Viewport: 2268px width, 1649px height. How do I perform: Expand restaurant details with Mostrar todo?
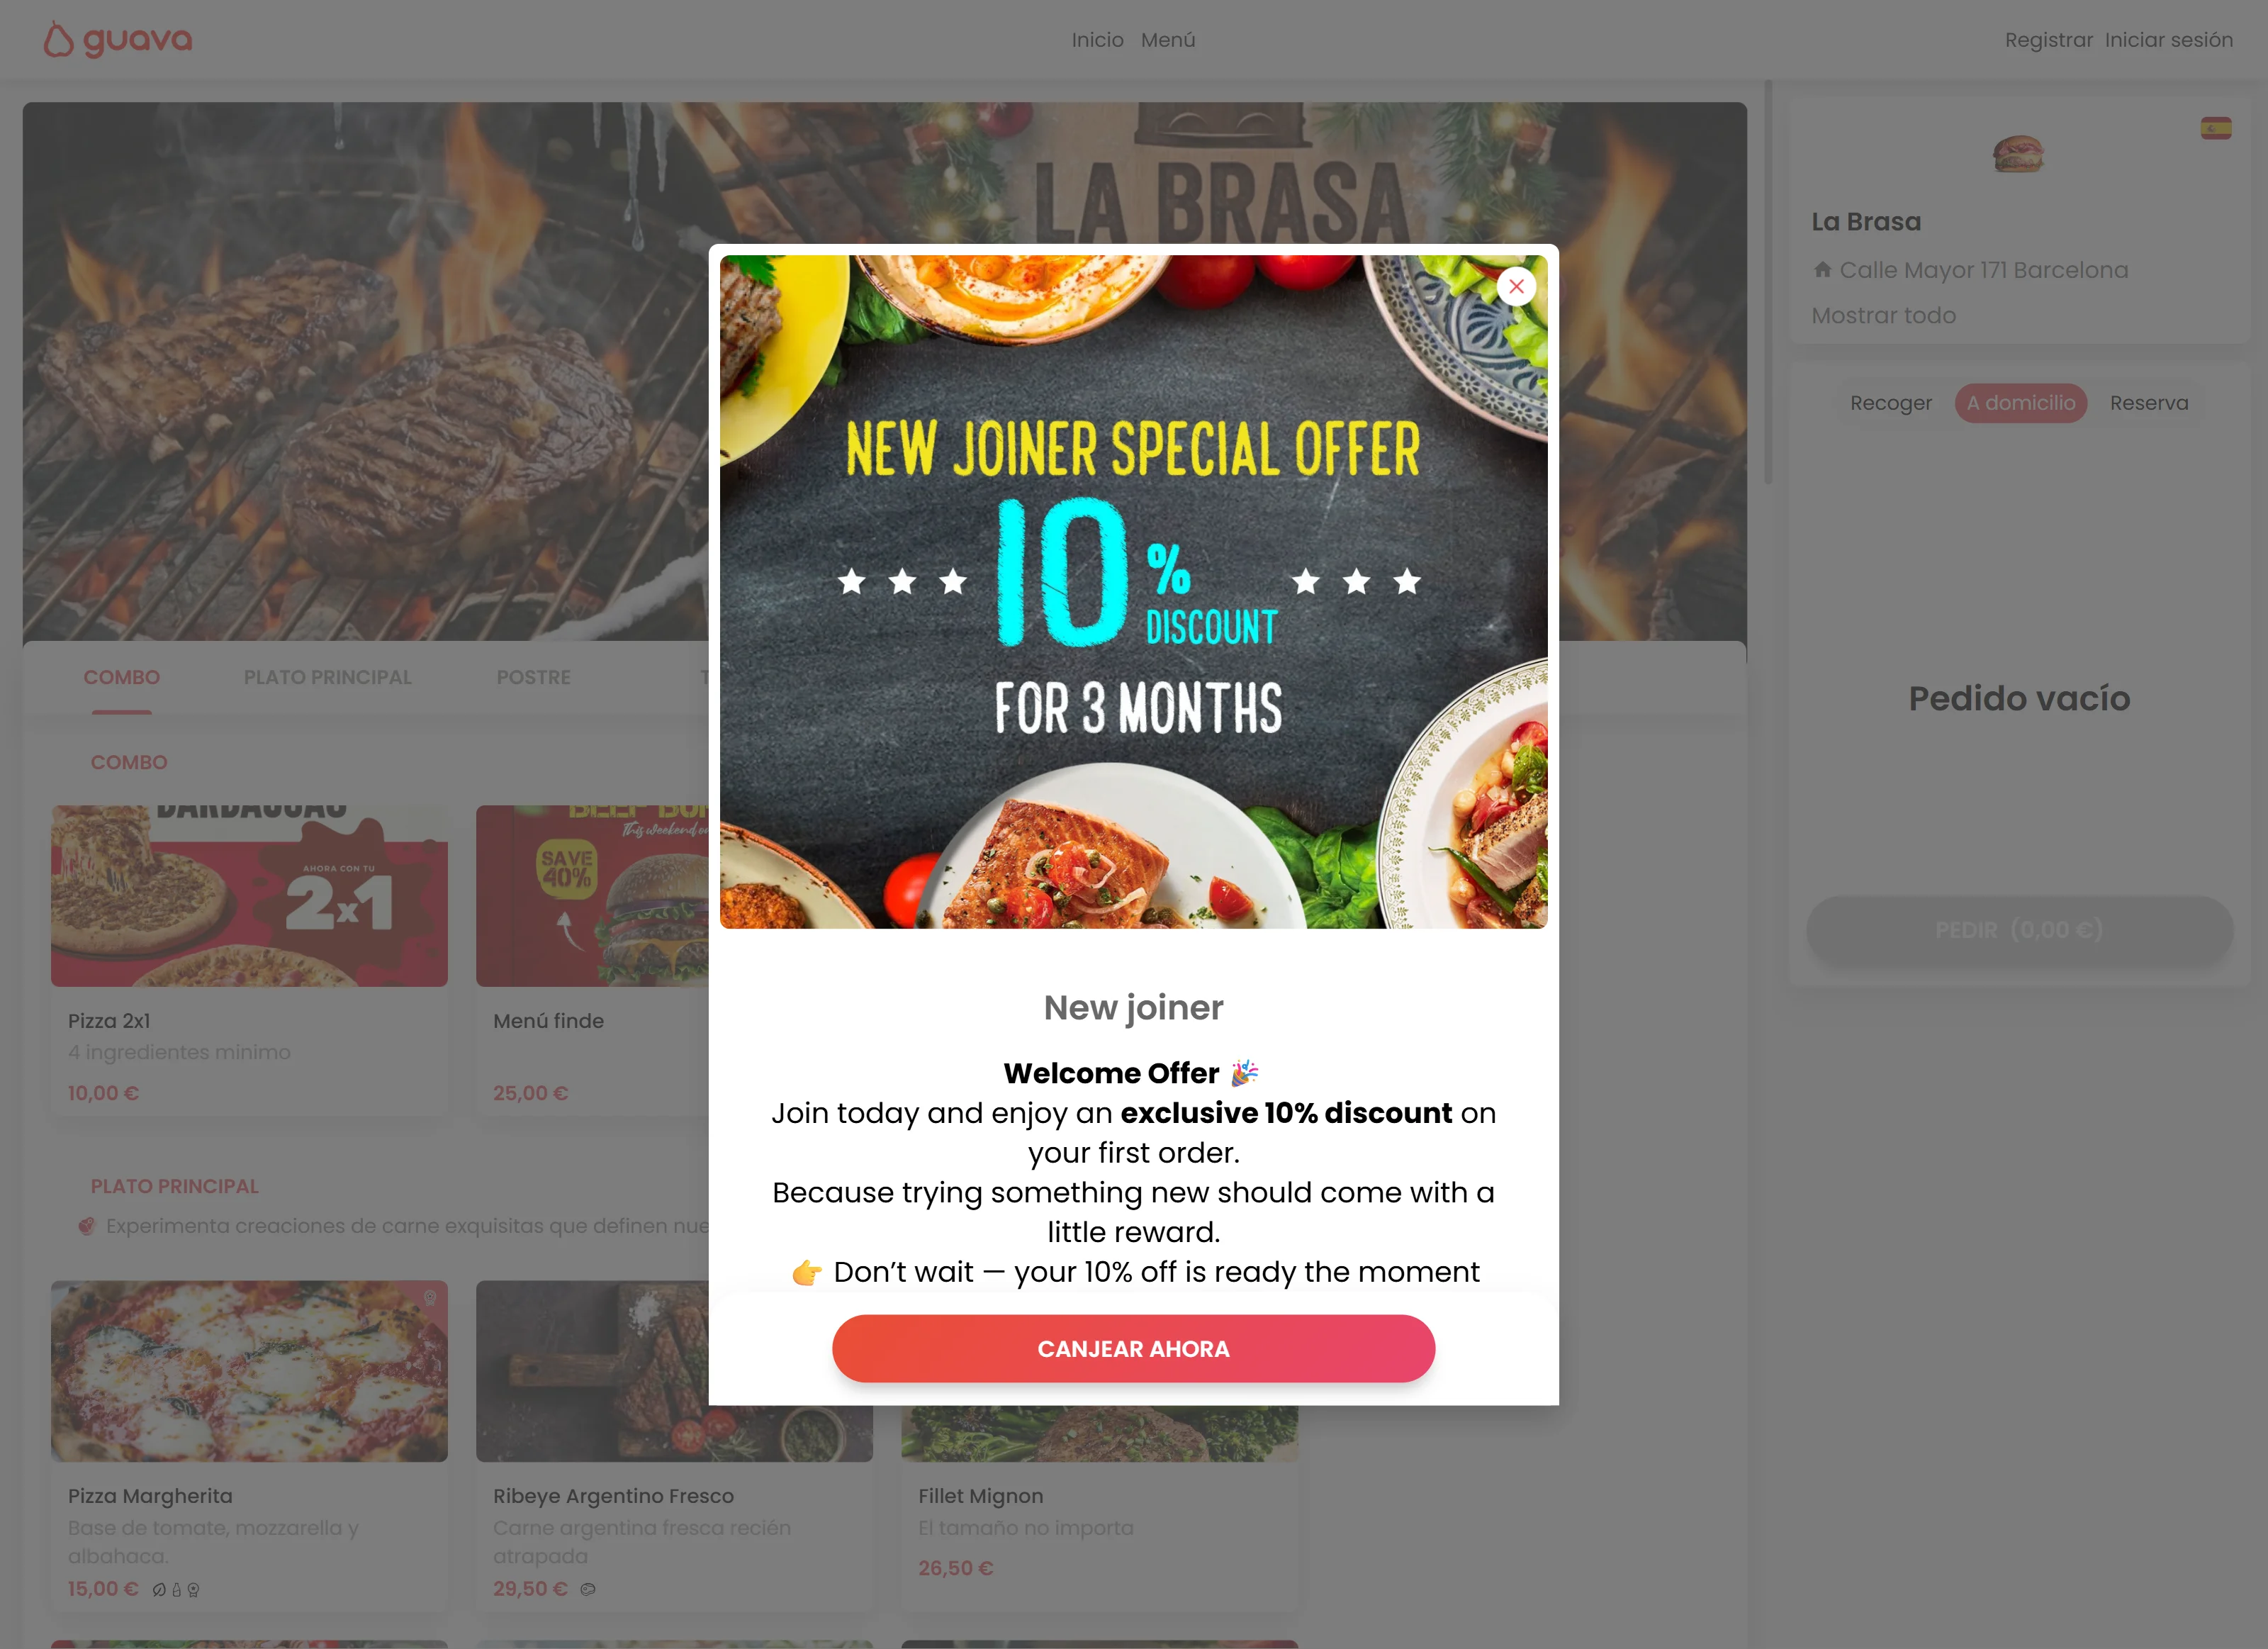point(1883,315)
